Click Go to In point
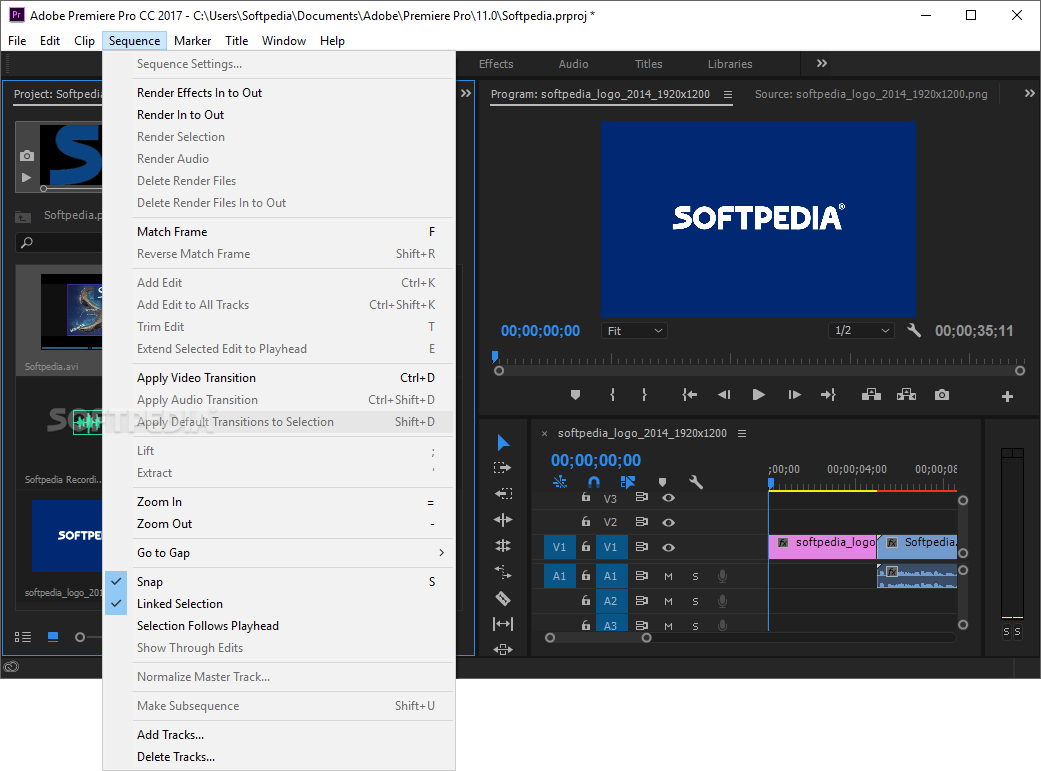 pyautogui.click(x=690, y=395)
